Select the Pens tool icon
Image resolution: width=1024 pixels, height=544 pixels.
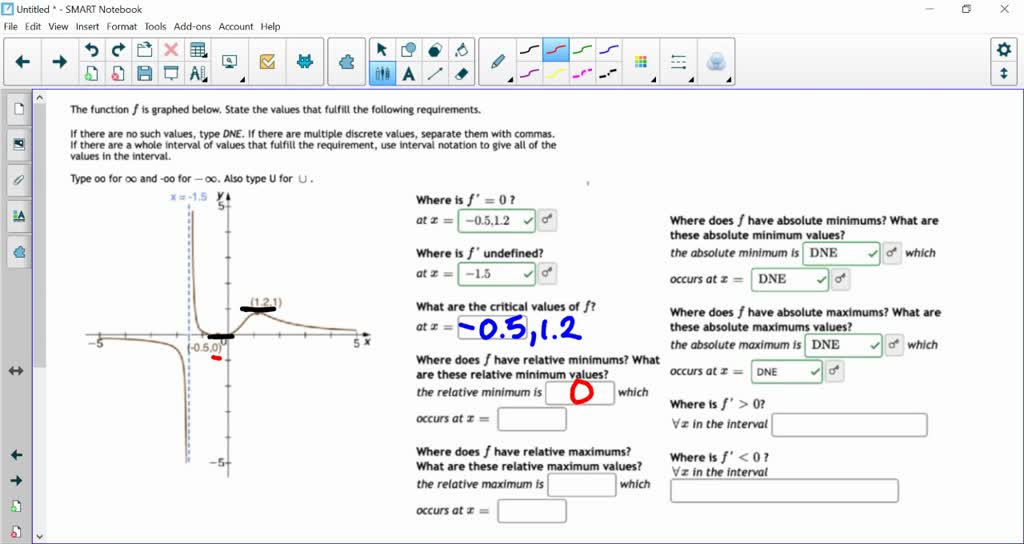point(382,74)
